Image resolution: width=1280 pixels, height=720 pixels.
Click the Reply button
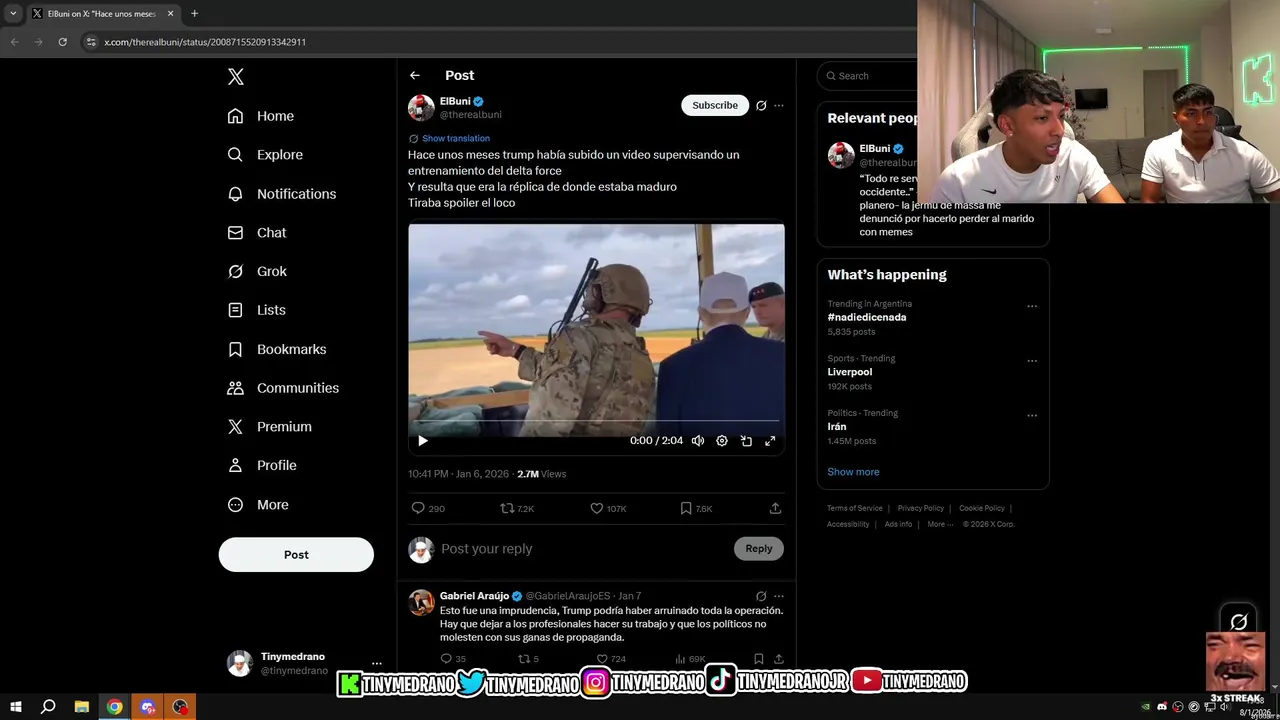coord(759,549)
